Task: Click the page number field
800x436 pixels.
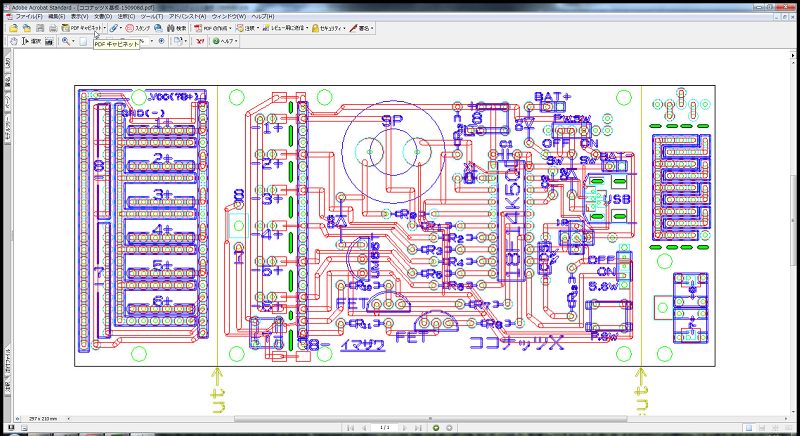Action: pyautogui.click(x=385, y=427)
